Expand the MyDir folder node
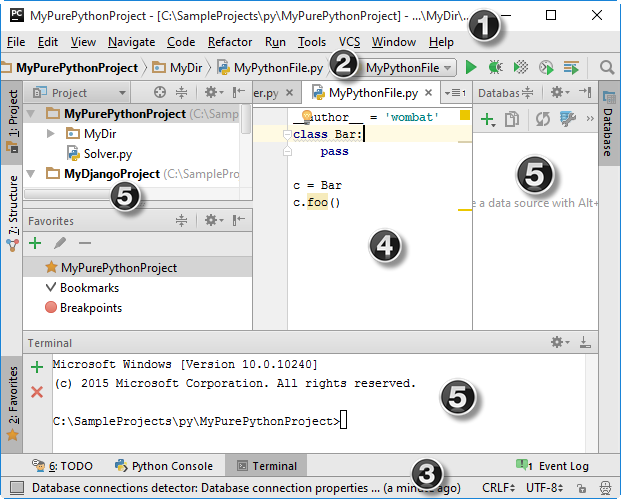Viewport: 621px width, 499px height. coord(50,133)
